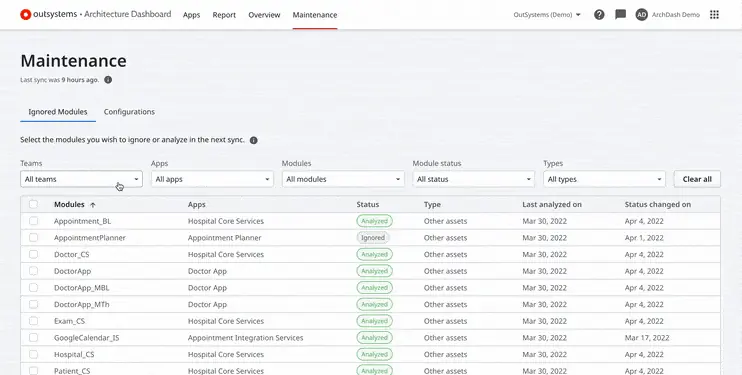Viewport: 742px width, 375px height.
Task: Click the Last analyzed on header
Action: (x=552, y=205)
